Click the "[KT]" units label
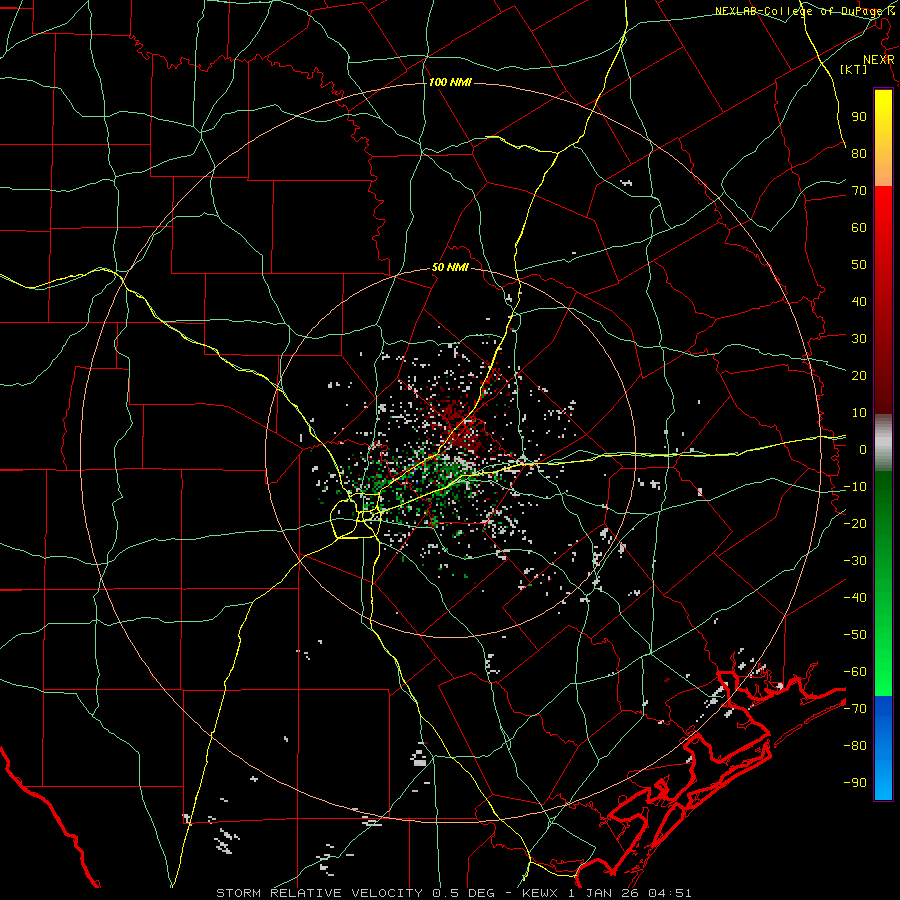This screenshot has height=900, width=900. point(854,69)
